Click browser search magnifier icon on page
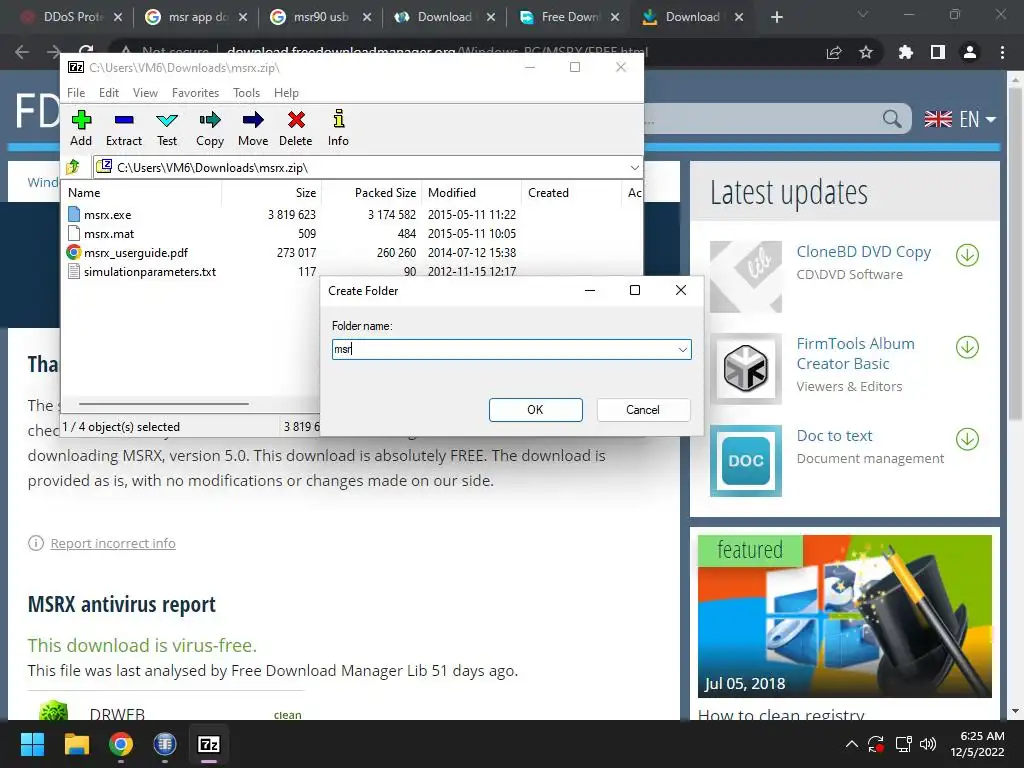The height and width of the screenshot is (768, 1024). [891, 119]
